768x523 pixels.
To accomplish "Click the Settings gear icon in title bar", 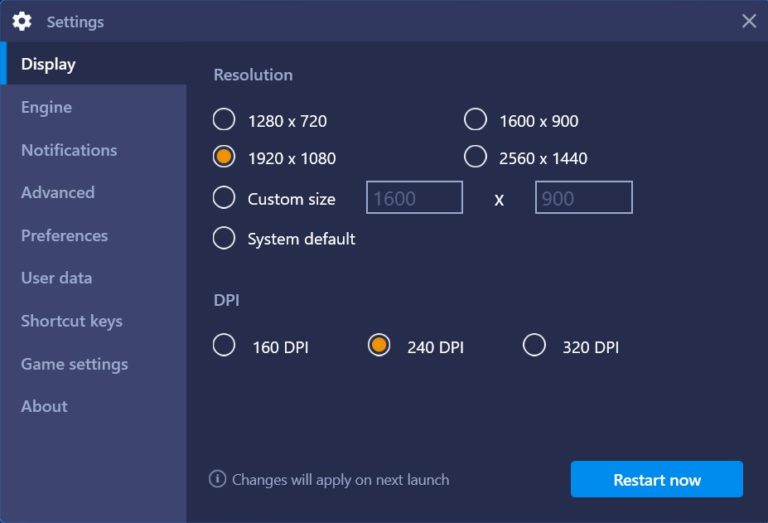I will pyautogui.click(x=22, y=22).
